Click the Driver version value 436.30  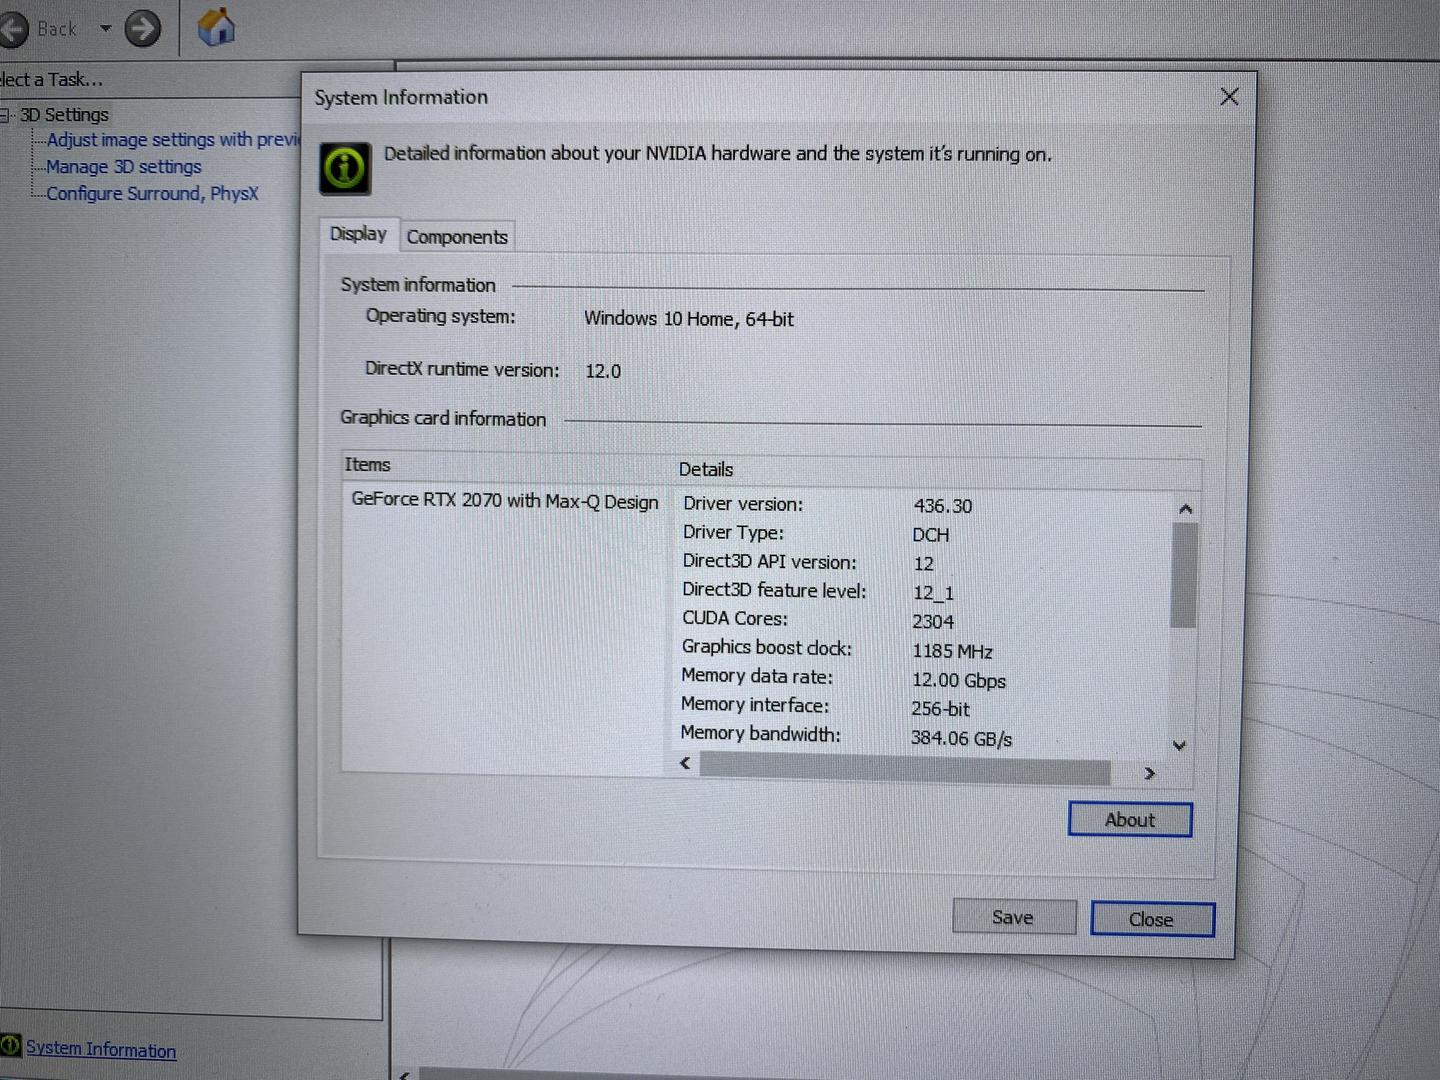(x=942, y=506)
